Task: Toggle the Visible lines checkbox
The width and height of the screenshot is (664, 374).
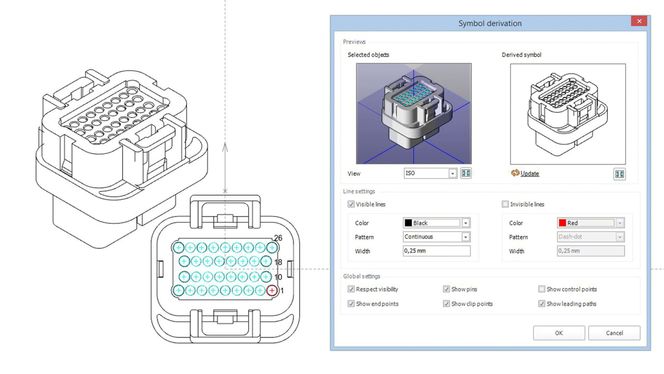Action: pyautogui.click(x=351, y=204)
